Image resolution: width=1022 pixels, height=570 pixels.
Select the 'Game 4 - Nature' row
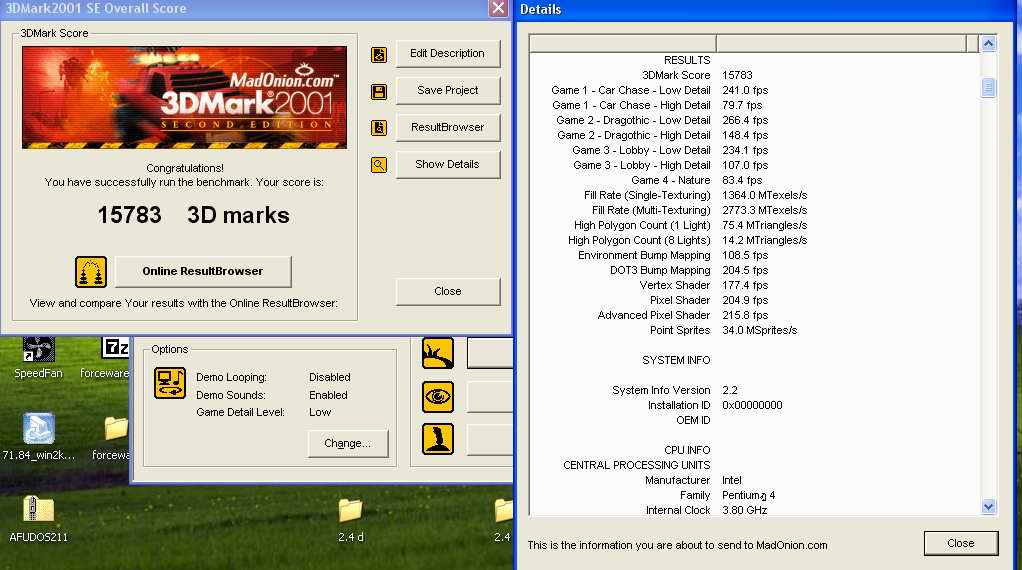pyautogui.click(x=754, y=180)
